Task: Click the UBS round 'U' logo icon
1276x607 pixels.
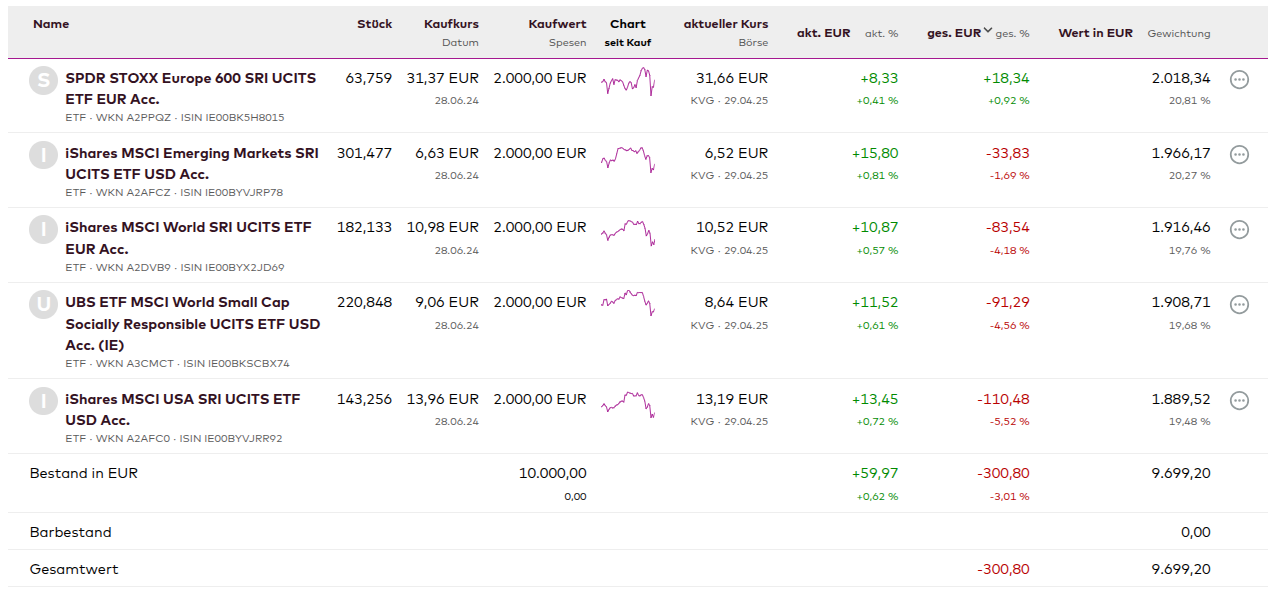Action: pos(43,305)
